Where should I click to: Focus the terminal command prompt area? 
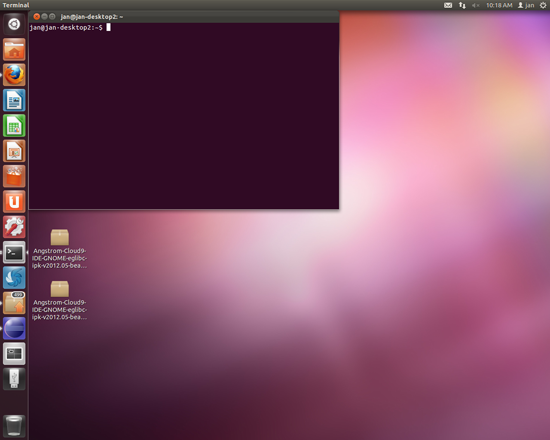tap(184, 116)
